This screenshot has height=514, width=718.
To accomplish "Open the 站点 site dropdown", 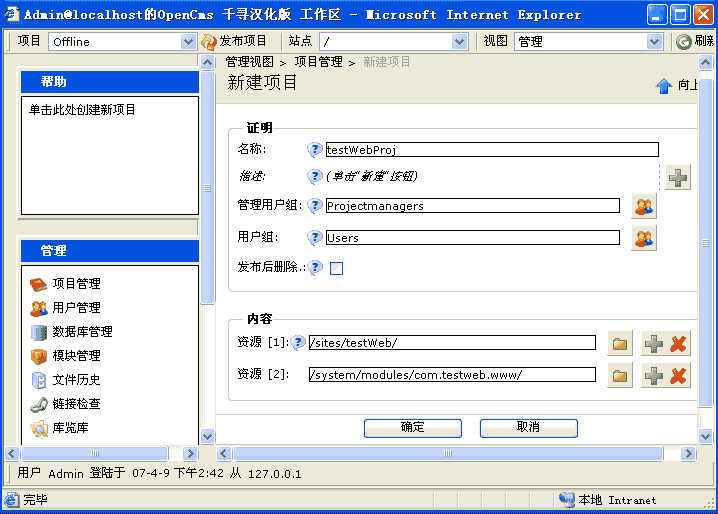I will 459,42.
